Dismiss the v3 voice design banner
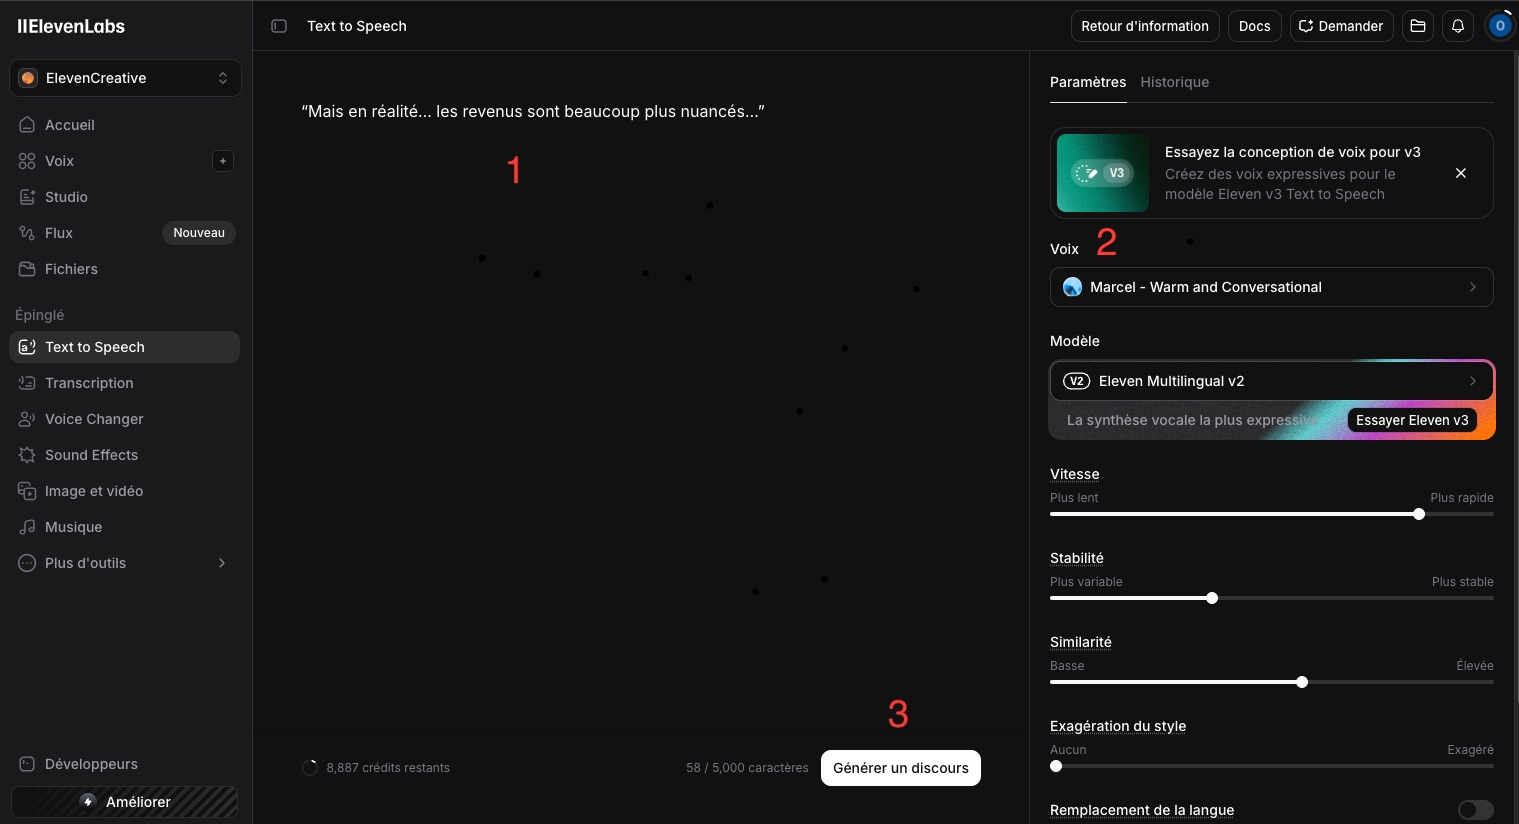 1461,173
